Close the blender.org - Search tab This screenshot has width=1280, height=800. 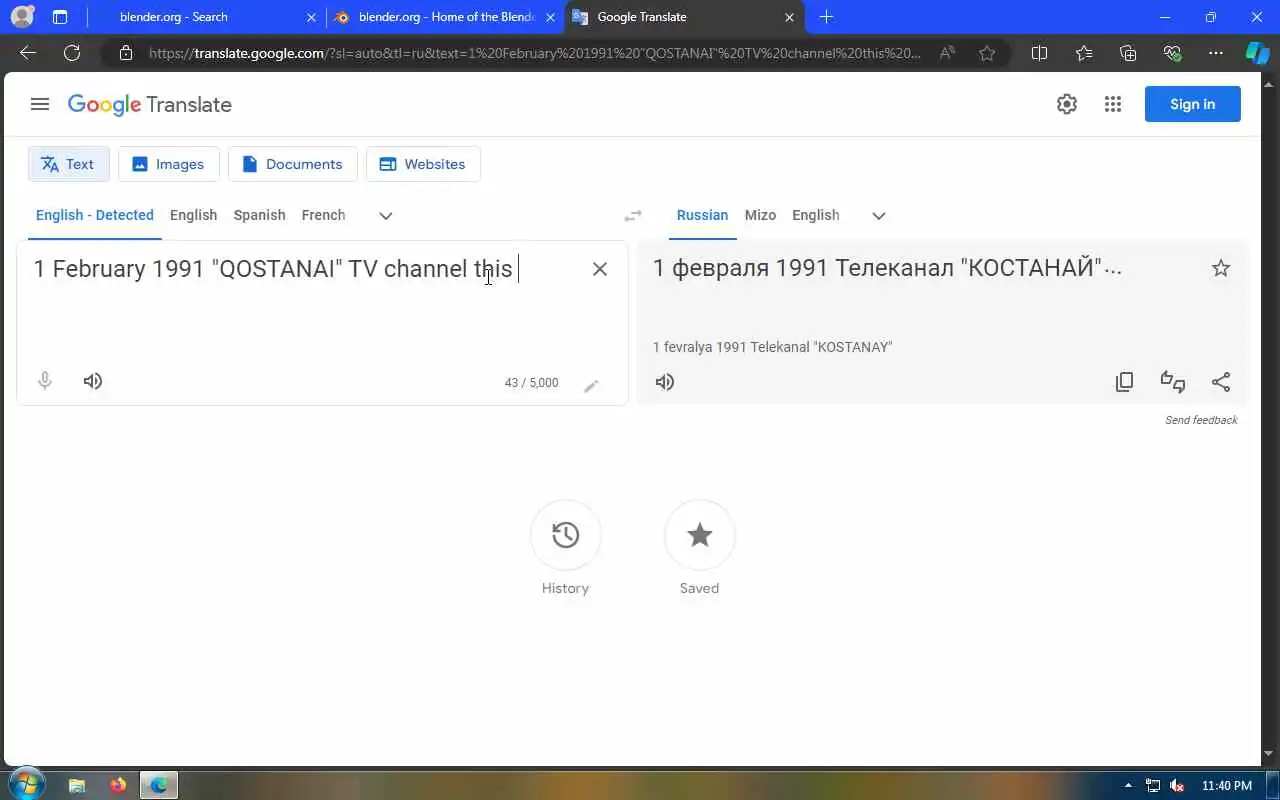[311, 17]
